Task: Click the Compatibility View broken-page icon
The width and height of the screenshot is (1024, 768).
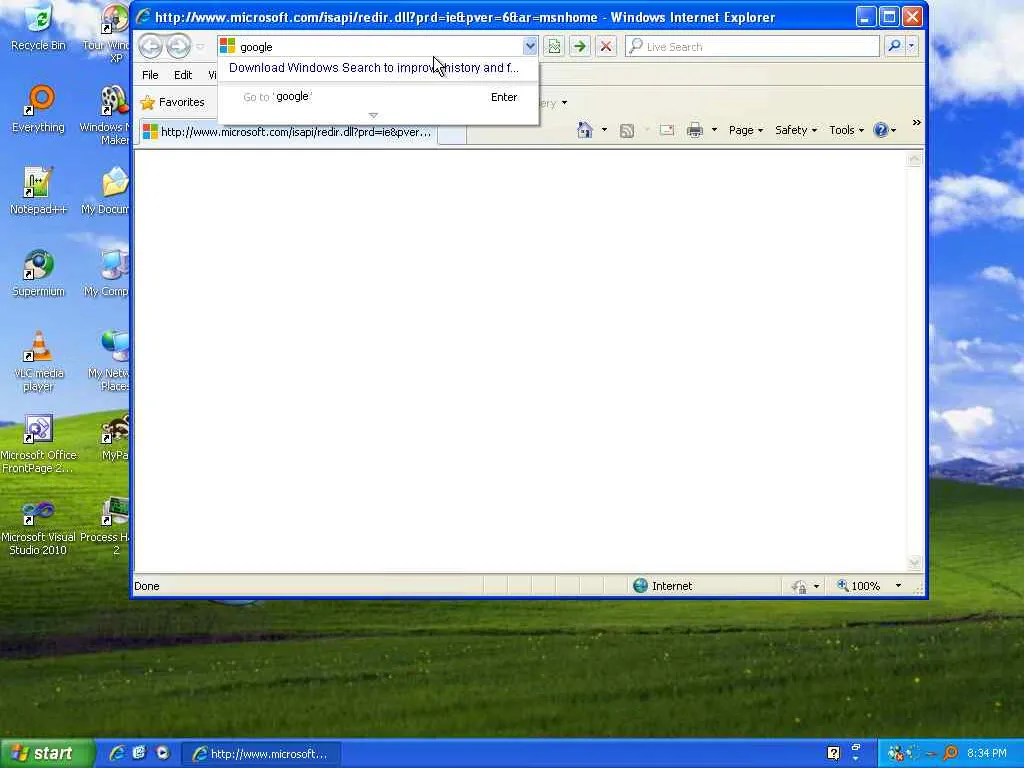Action: click(554, 46)
